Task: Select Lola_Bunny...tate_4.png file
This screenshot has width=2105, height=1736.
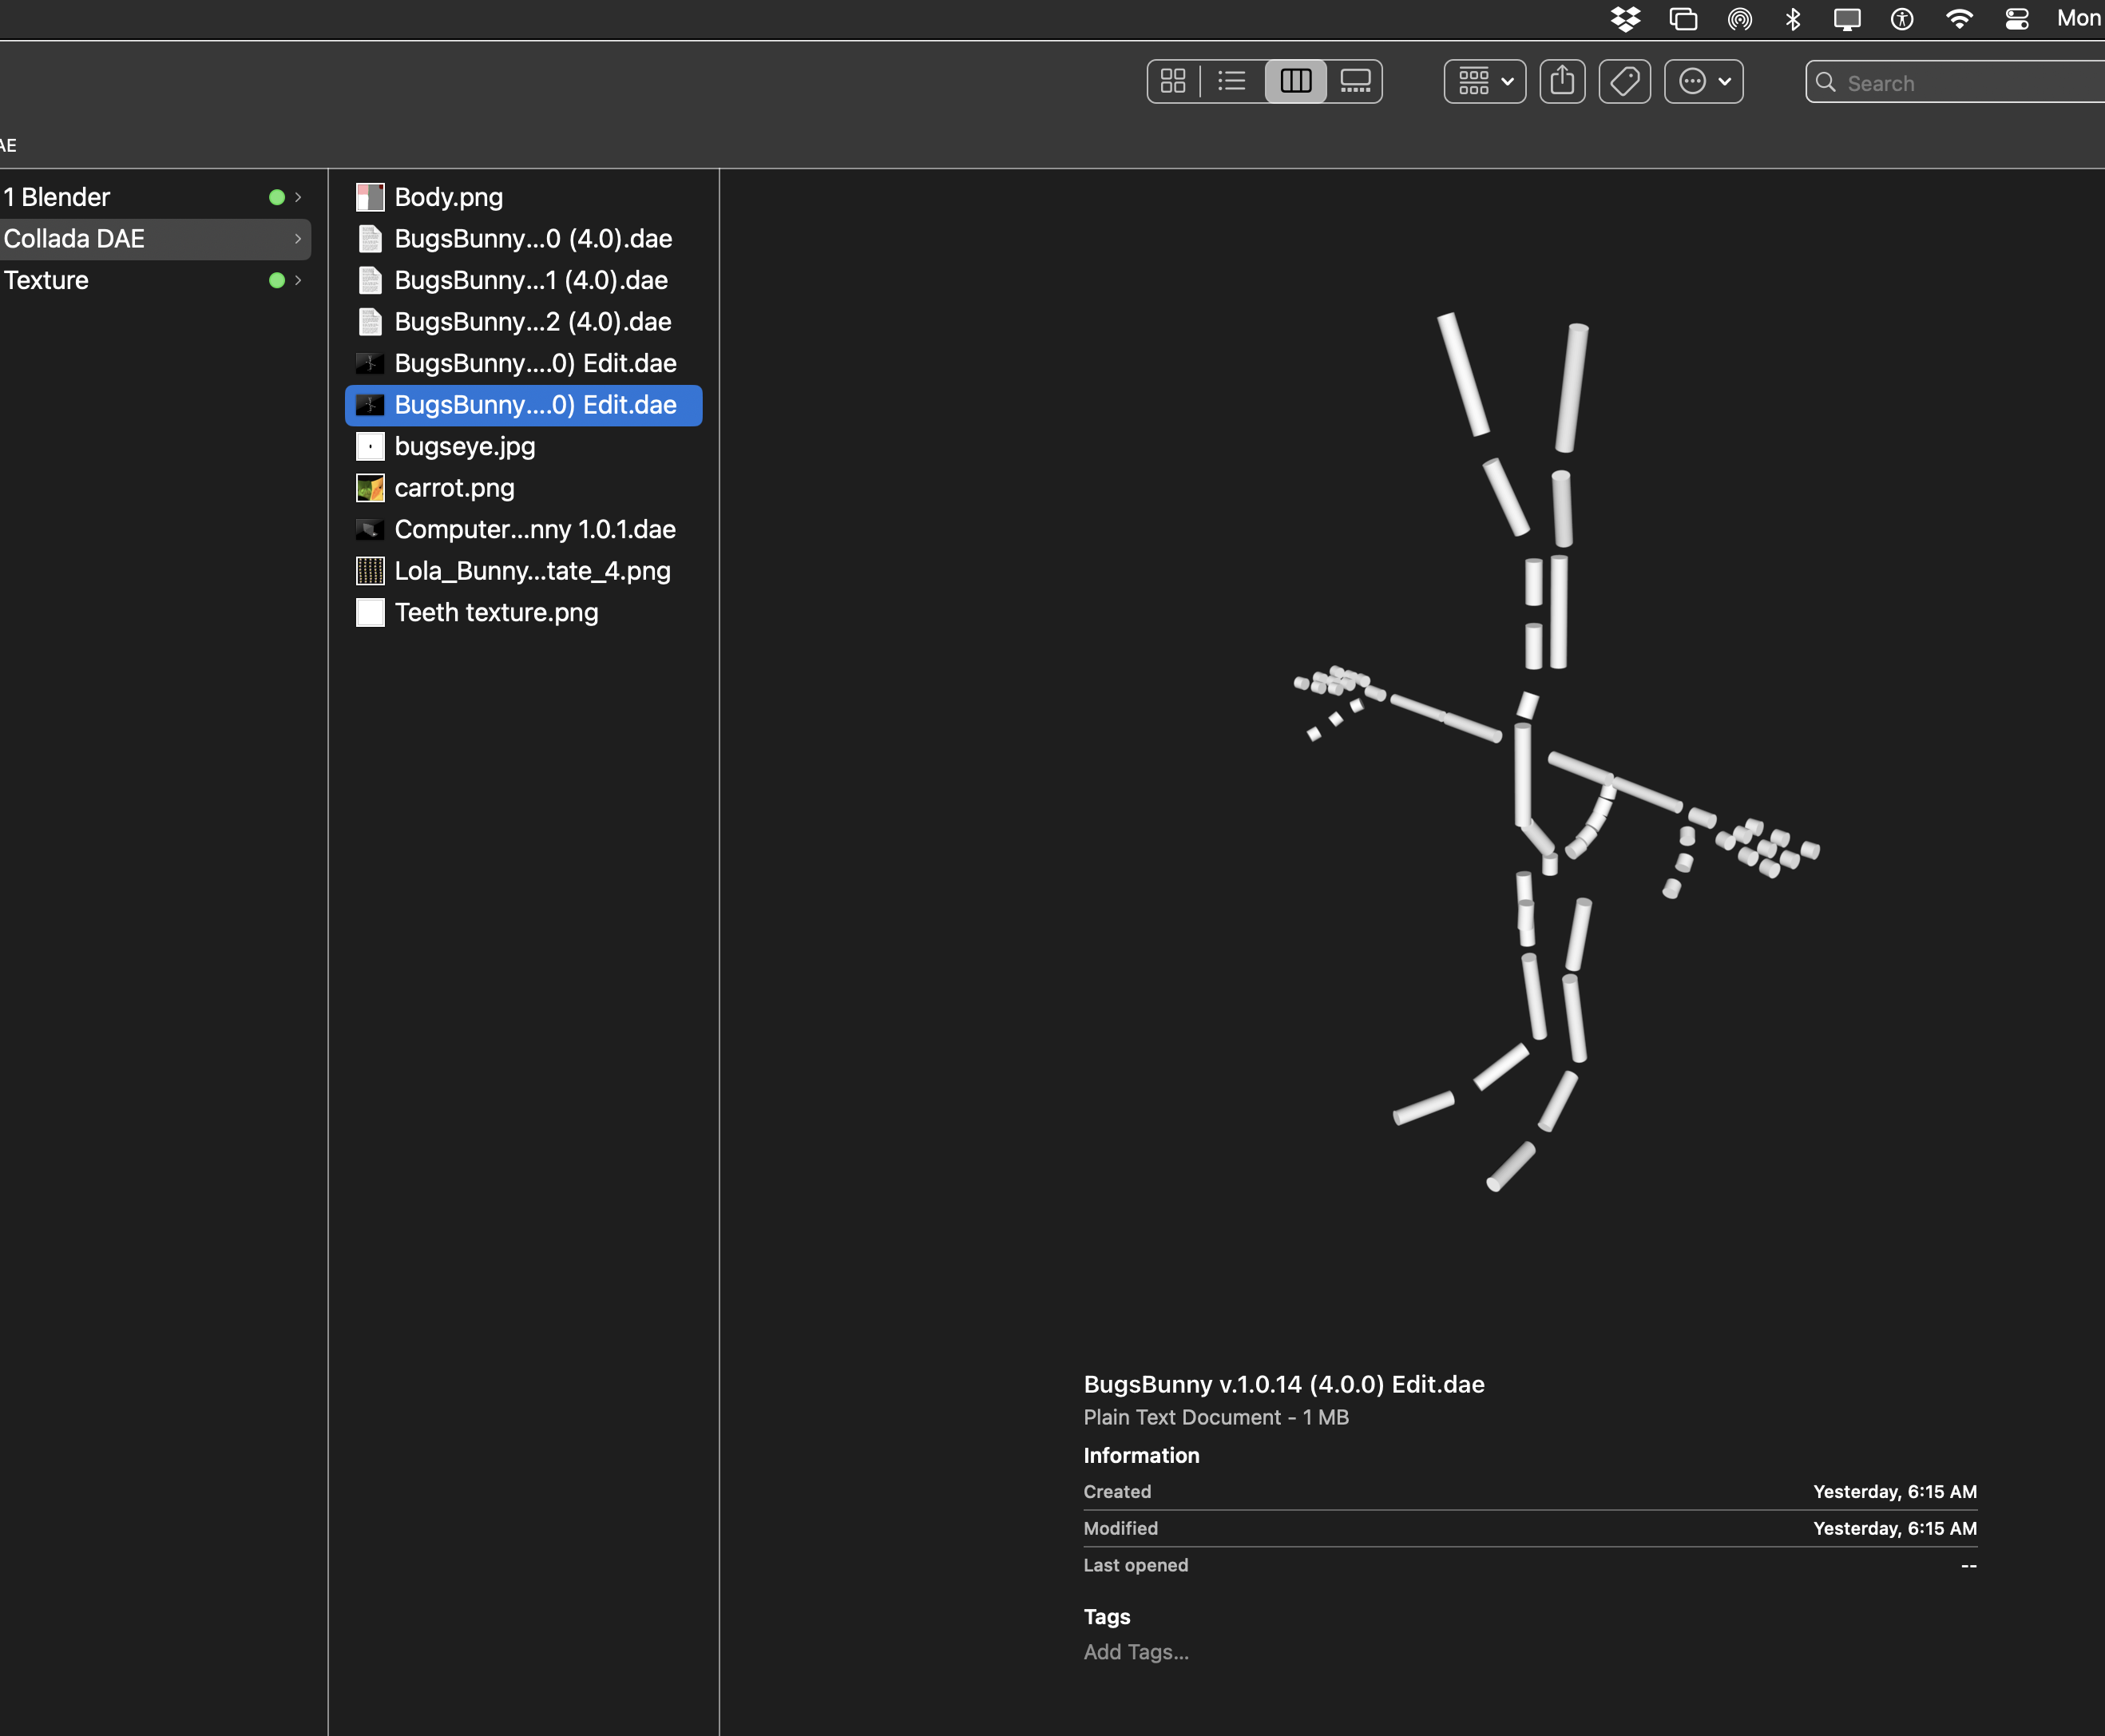Action: [x=523, y=571]
